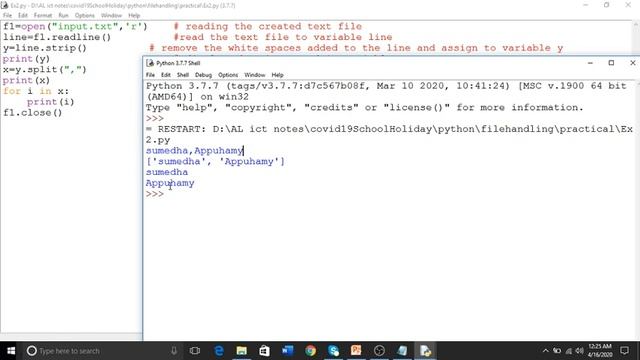Minimize the Python 3.7.7 Shell window
Image resolution: width=640 pixels, height=360 pixels.
(x=590, y=63)
